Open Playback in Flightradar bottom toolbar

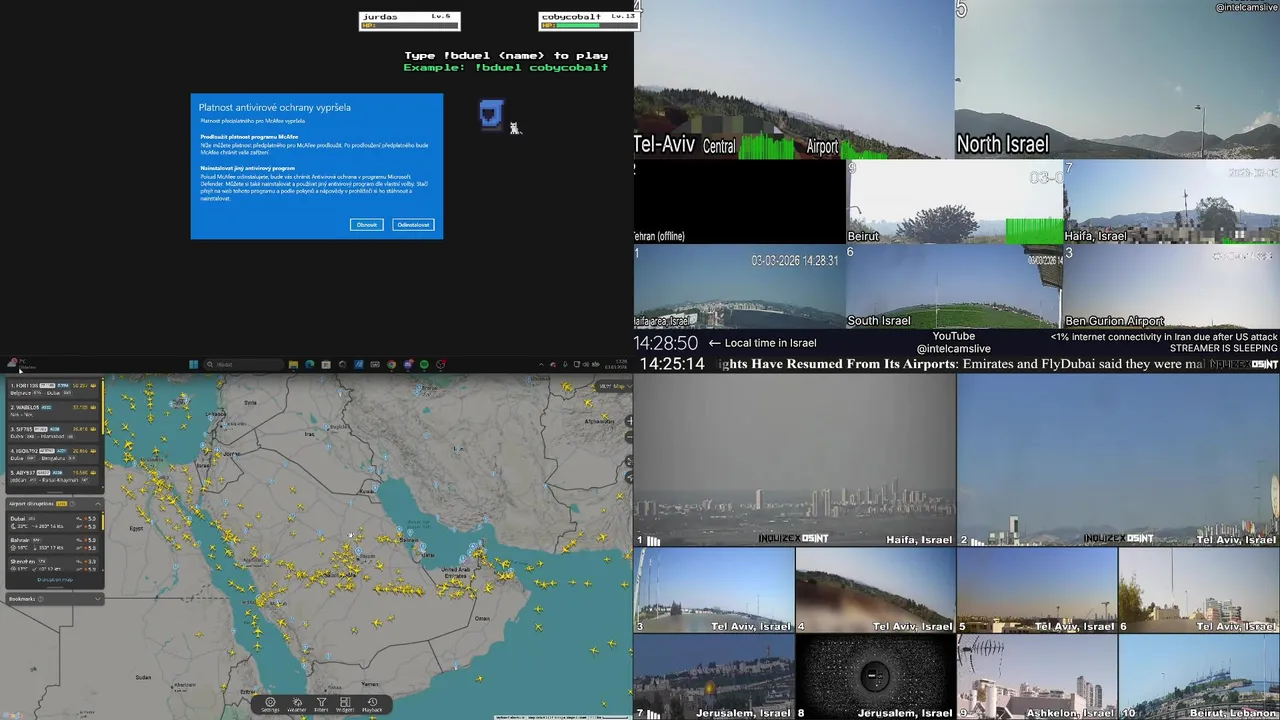(x=372, y=705)
